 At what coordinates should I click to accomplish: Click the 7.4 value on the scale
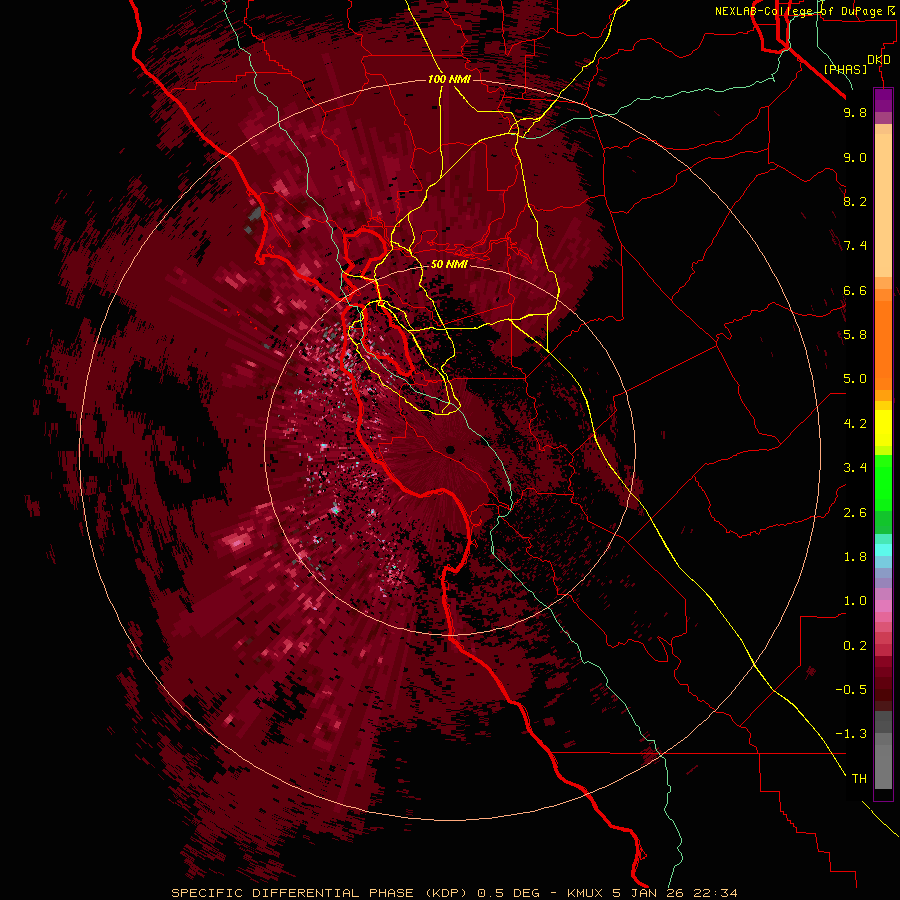(x=855, y=246)
